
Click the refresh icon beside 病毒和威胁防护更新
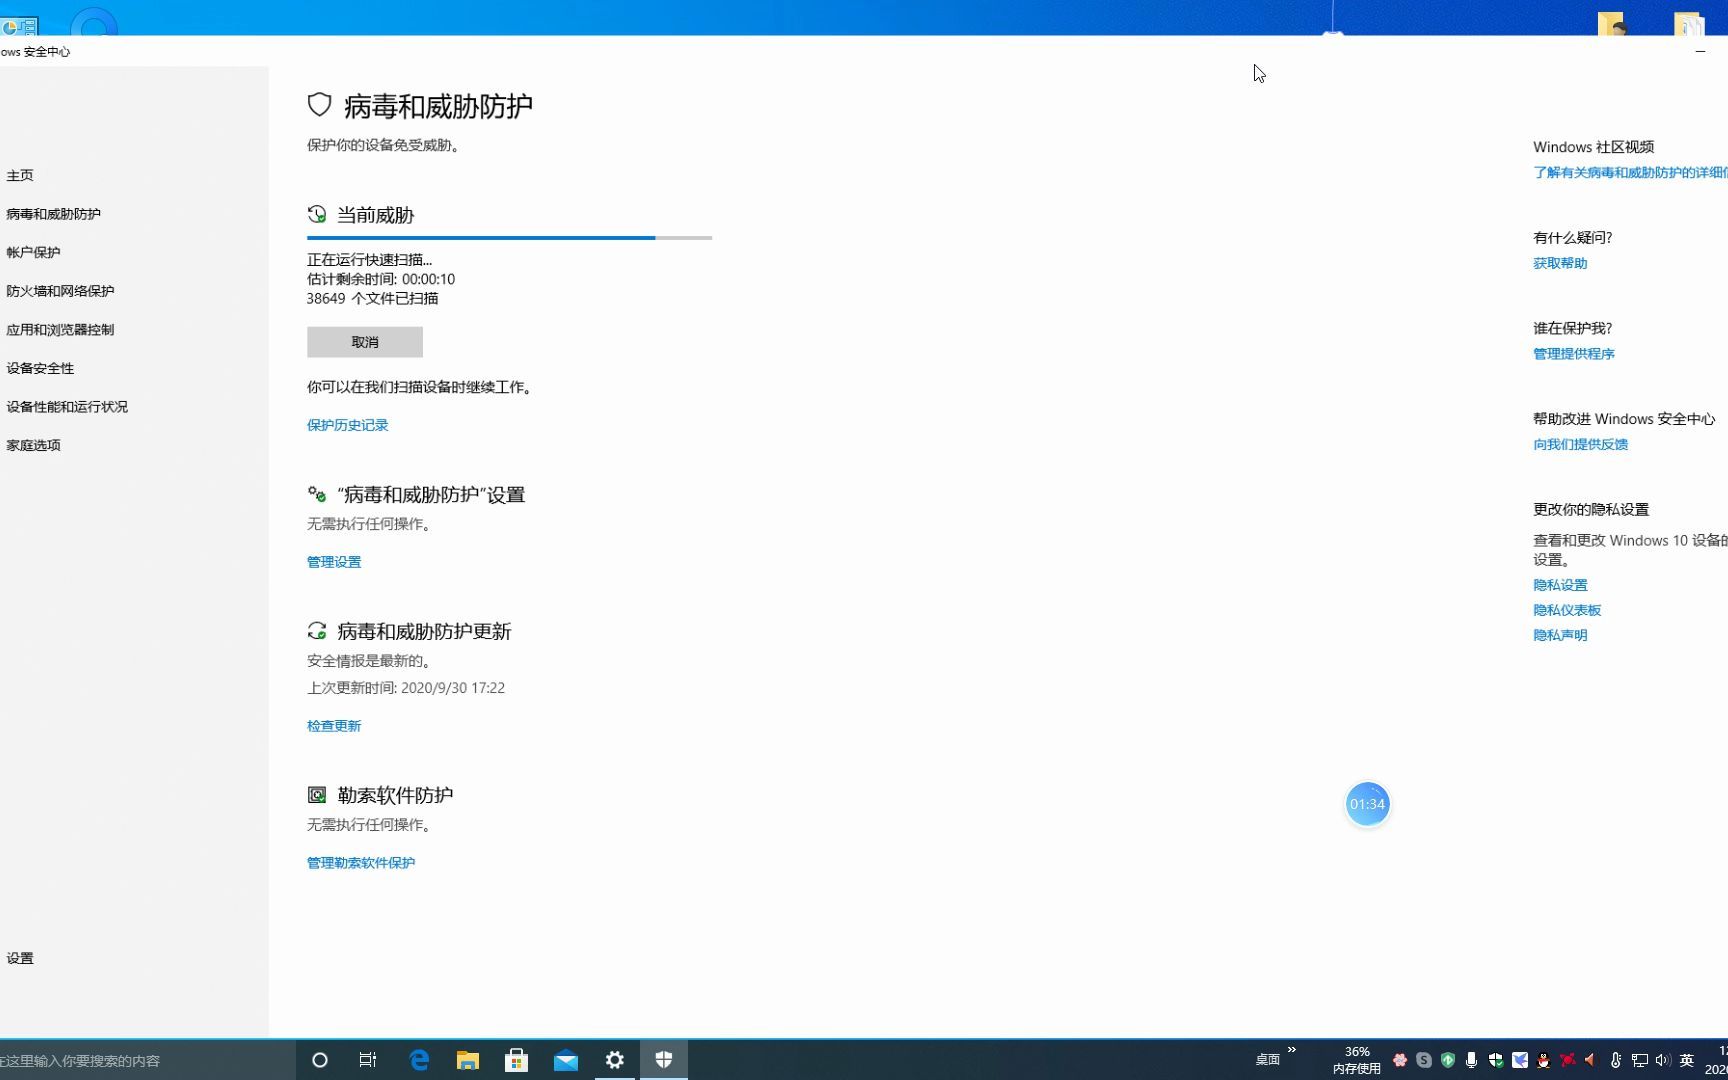point(317,631)
